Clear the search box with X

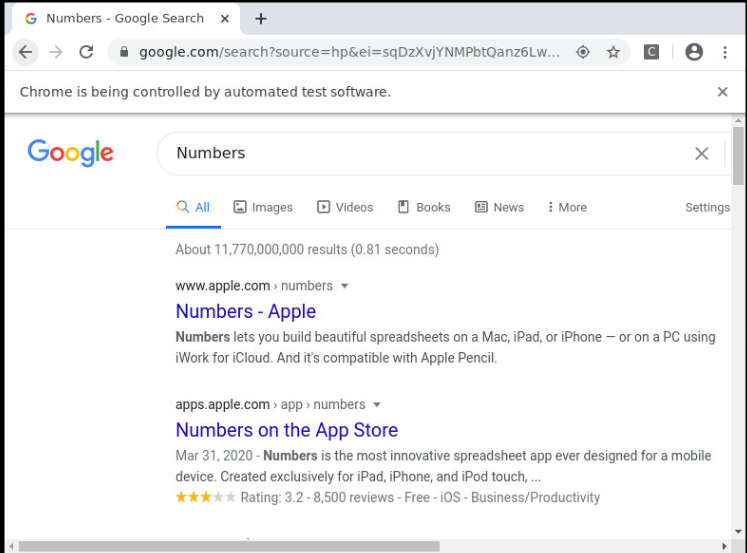pyautogui.click(x=701, y=153)
